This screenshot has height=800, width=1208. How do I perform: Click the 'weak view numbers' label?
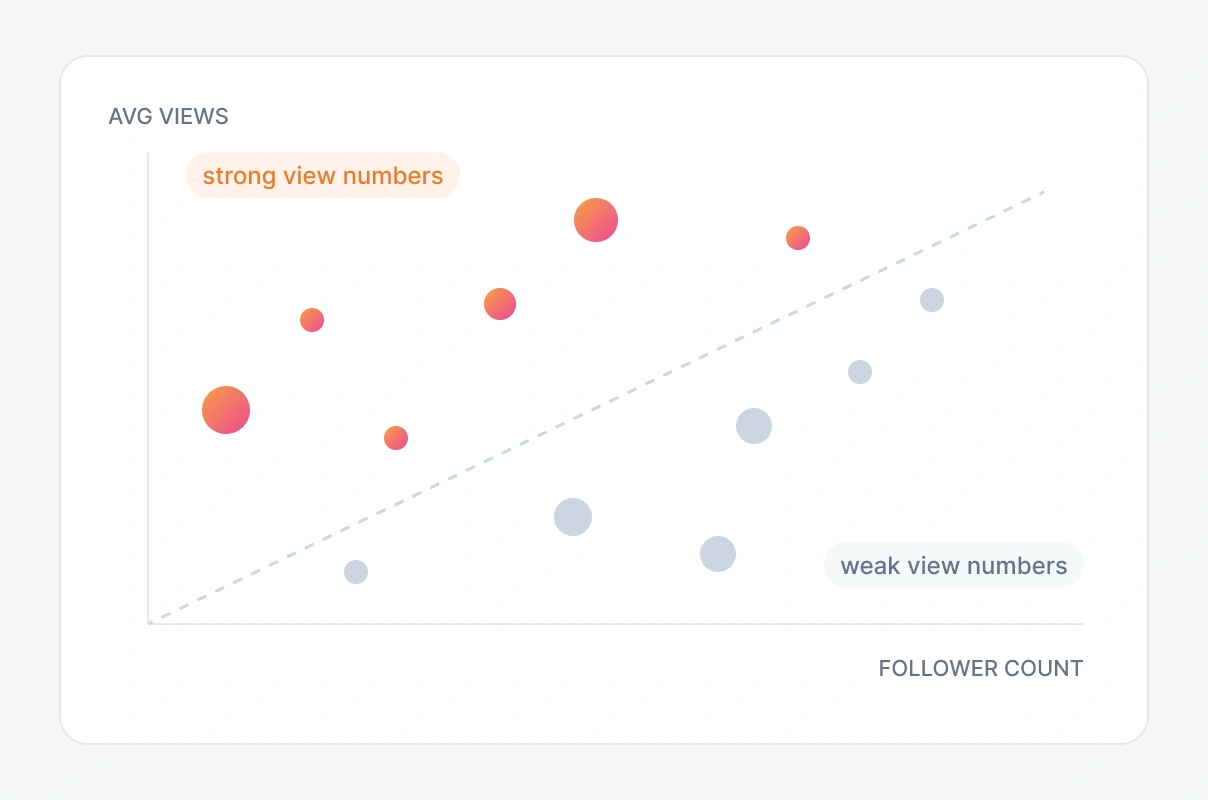[x=954, y=566]
